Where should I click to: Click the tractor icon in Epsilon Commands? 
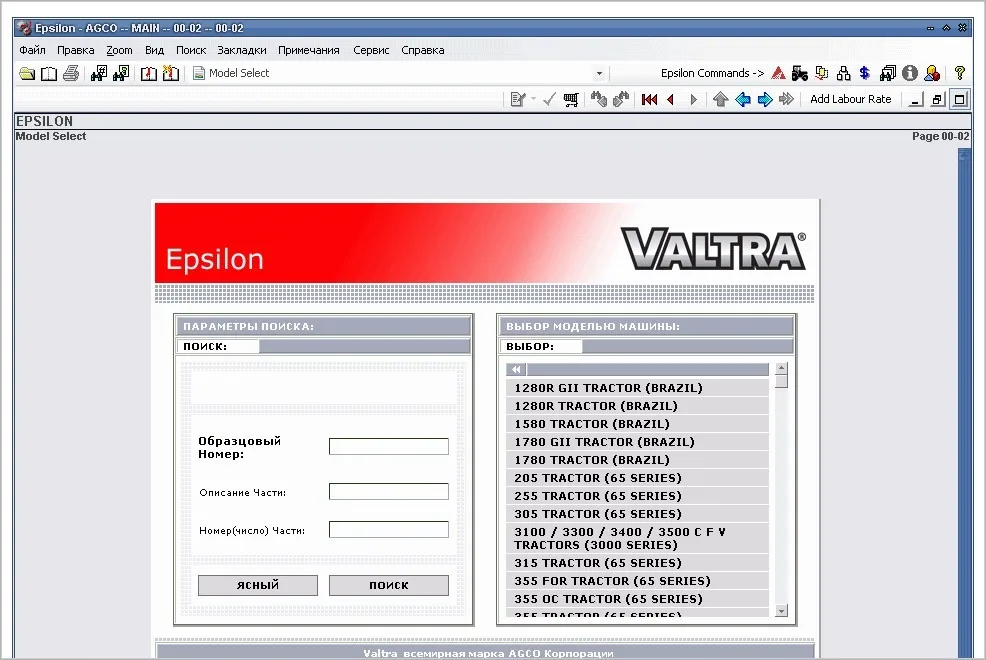(x=800, y=74)
